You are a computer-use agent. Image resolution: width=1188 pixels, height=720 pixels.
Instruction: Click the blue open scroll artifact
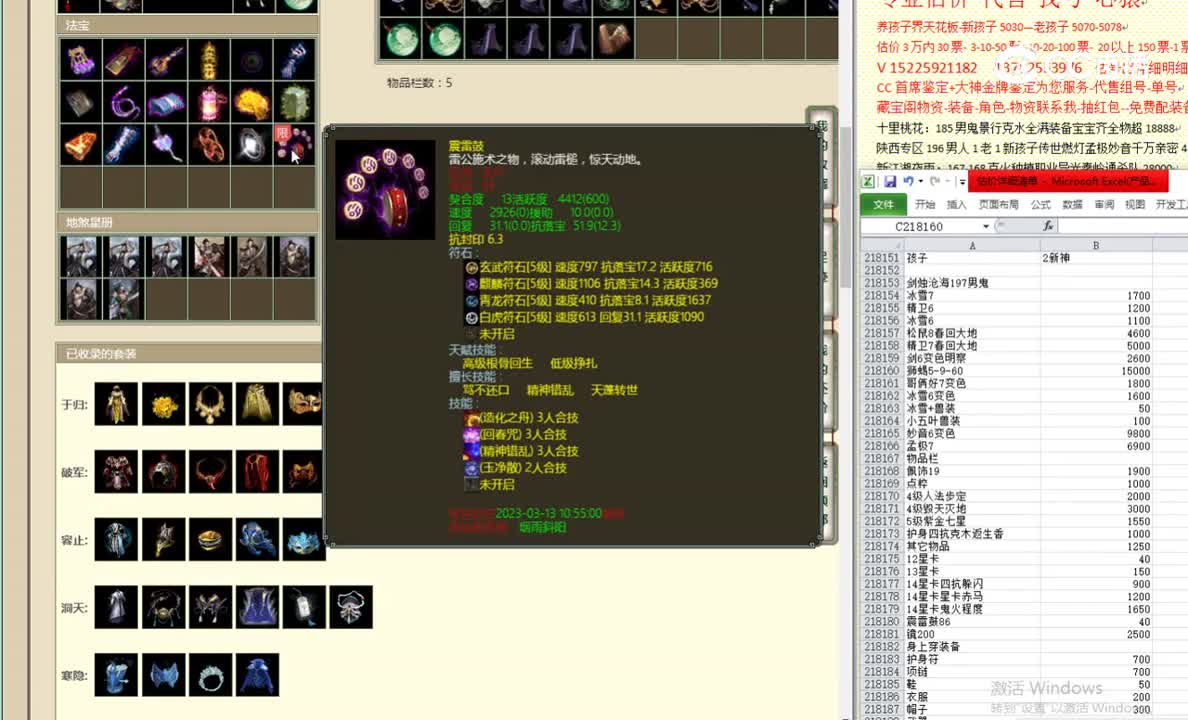point(166,102)
